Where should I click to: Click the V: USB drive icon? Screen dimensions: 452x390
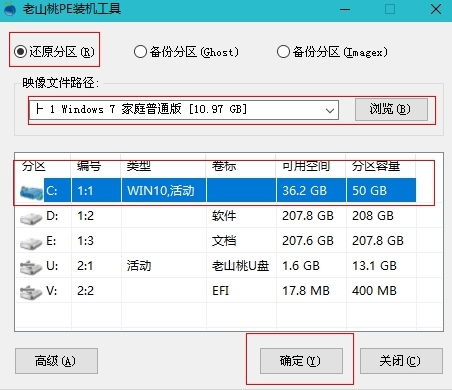pyautogui.click(x=31, y=292)
